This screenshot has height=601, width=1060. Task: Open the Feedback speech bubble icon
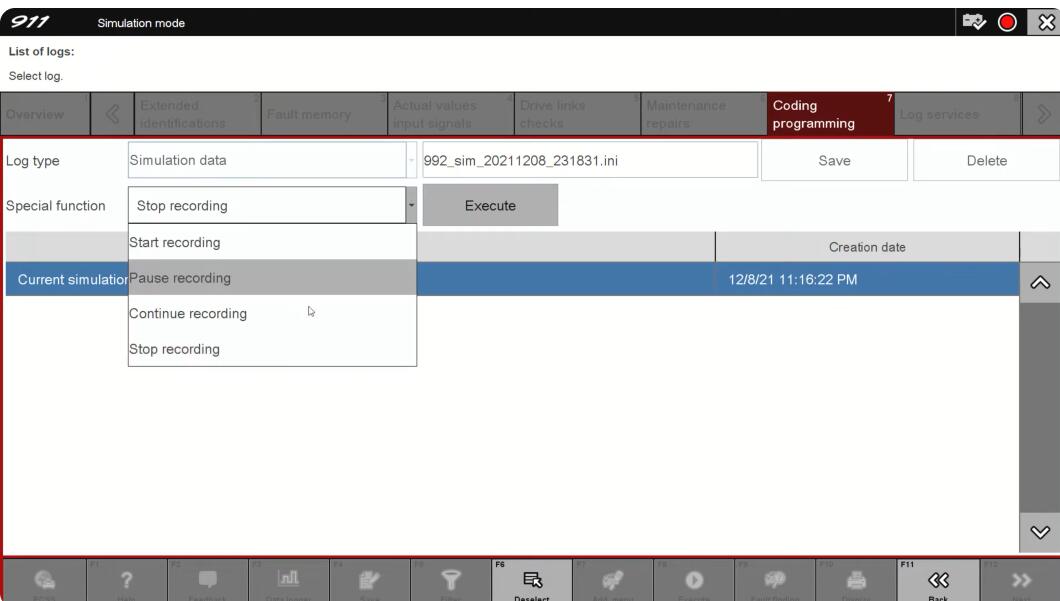pos(208,578)
